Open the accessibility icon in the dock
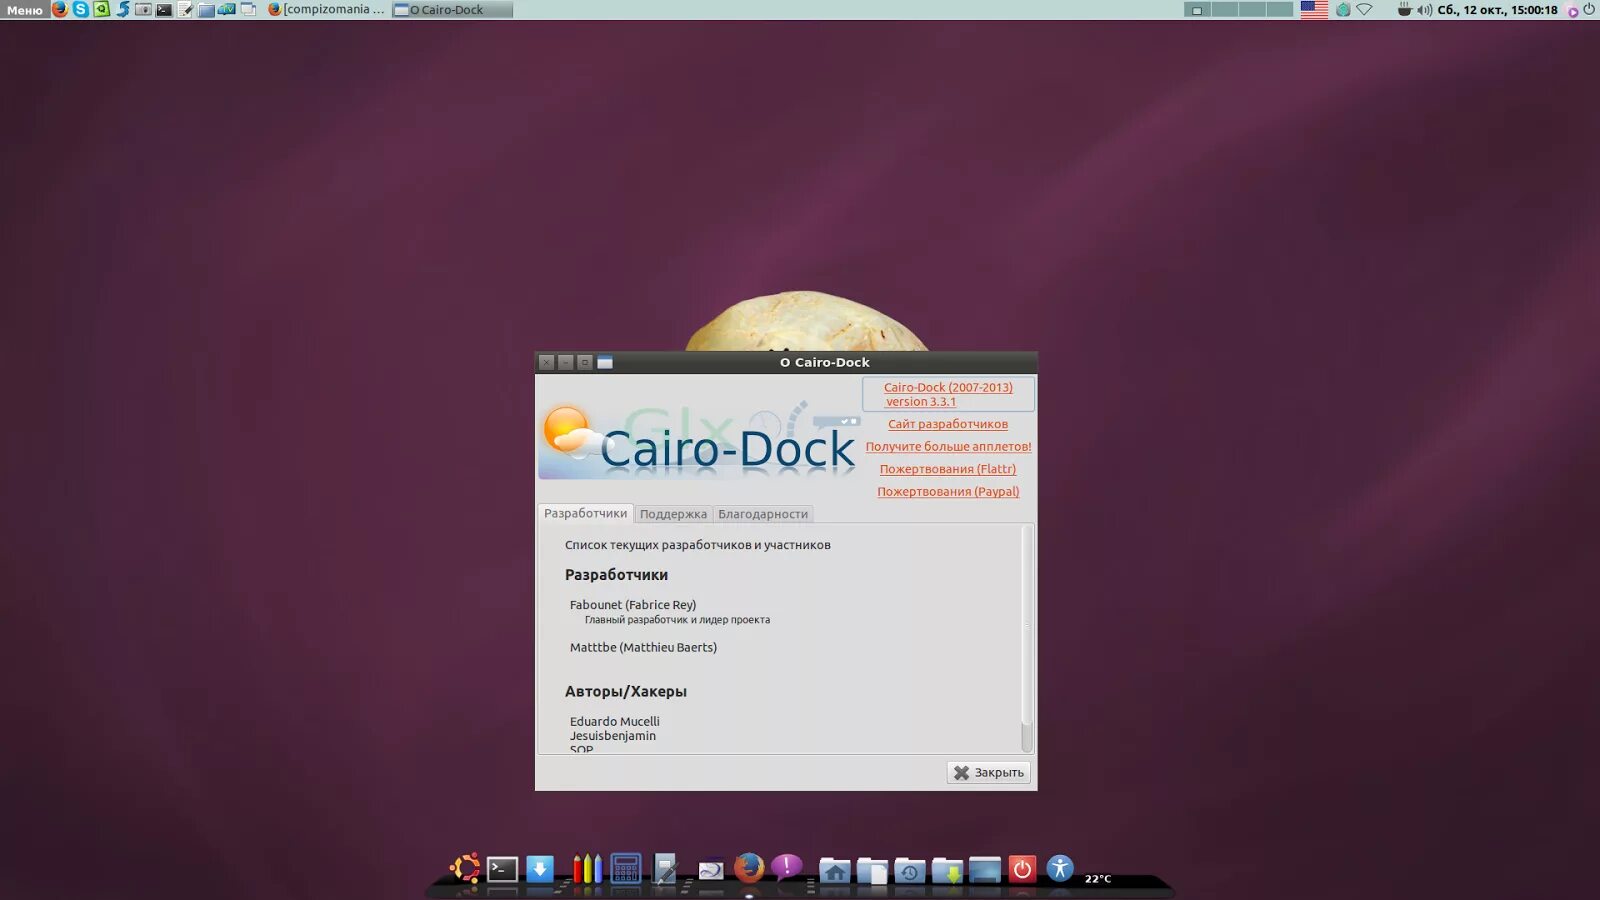This screenshot has width=1600, height=900. (1060, 868)
